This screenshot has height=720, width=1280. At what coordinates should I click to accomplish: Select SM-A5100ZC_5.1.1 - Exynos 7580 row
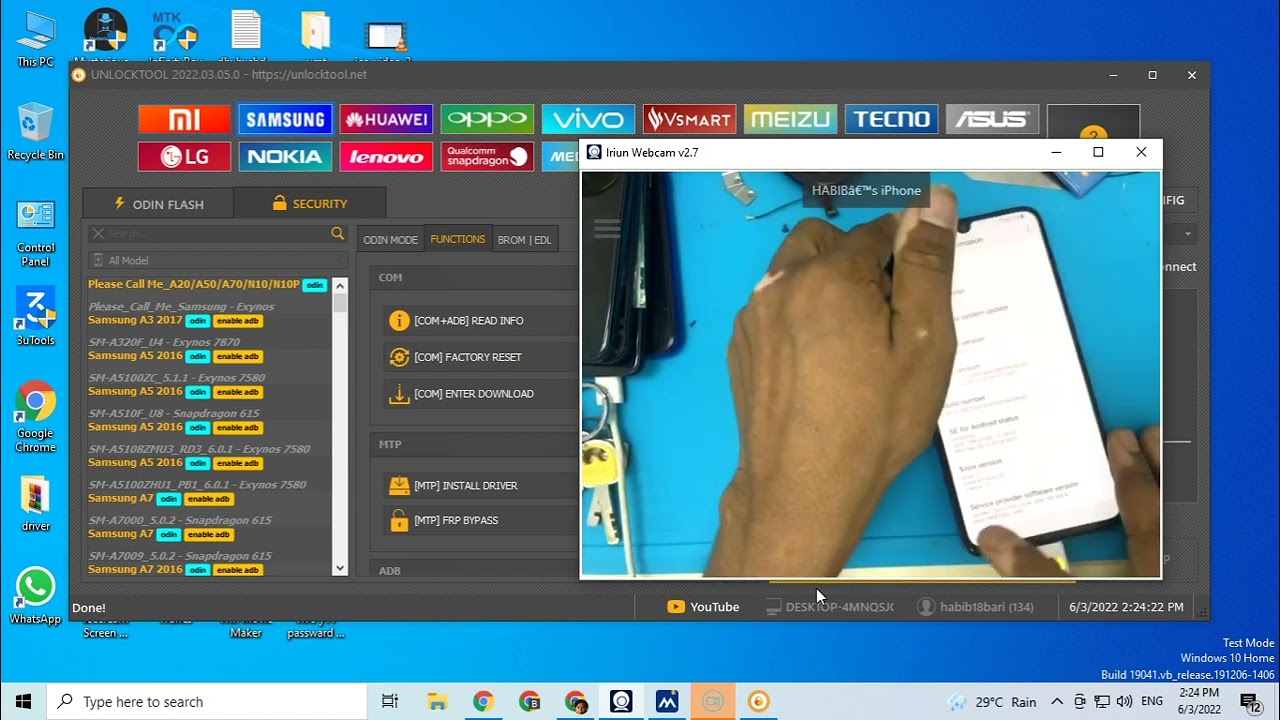tap(177, 378)
